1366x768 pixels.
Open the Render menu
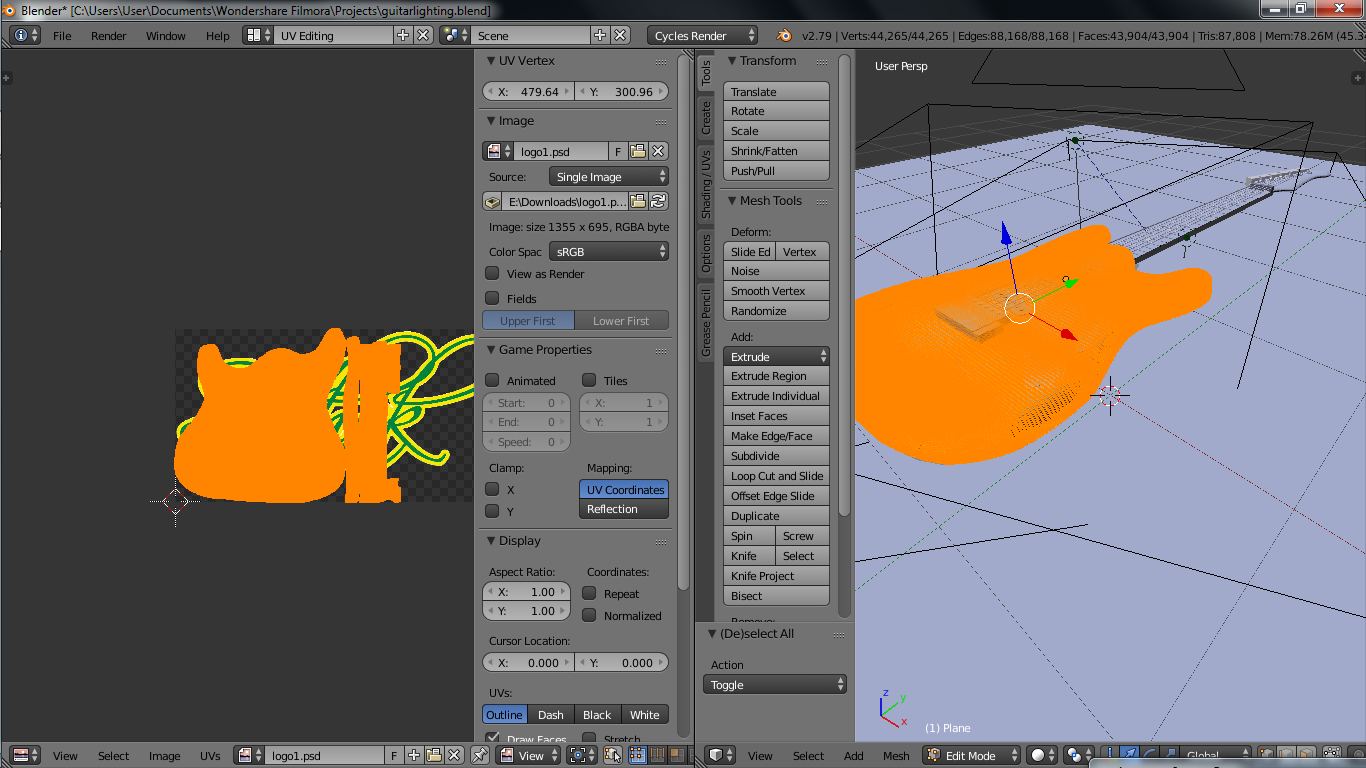109,35
